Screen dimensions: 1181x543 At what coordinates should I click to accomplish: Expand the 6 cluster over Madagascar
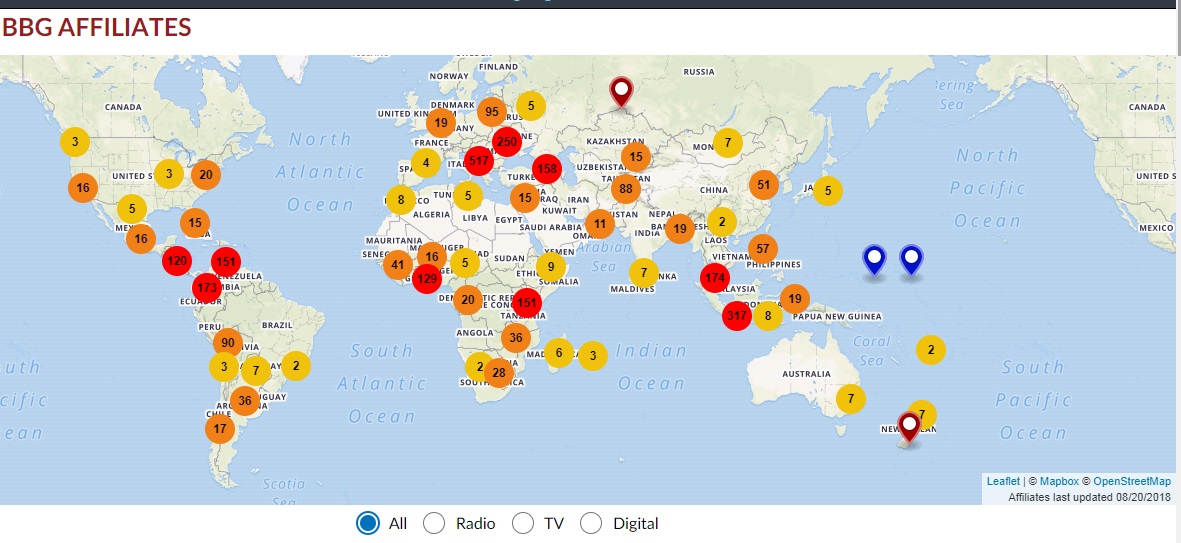[x=558, y=352]
